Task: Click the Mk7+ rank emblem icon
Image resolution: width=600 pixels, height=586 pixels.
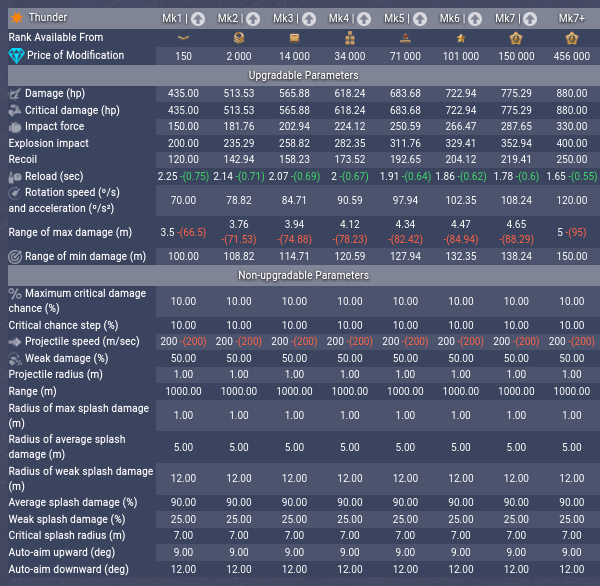Action: [x=572, y=38]
